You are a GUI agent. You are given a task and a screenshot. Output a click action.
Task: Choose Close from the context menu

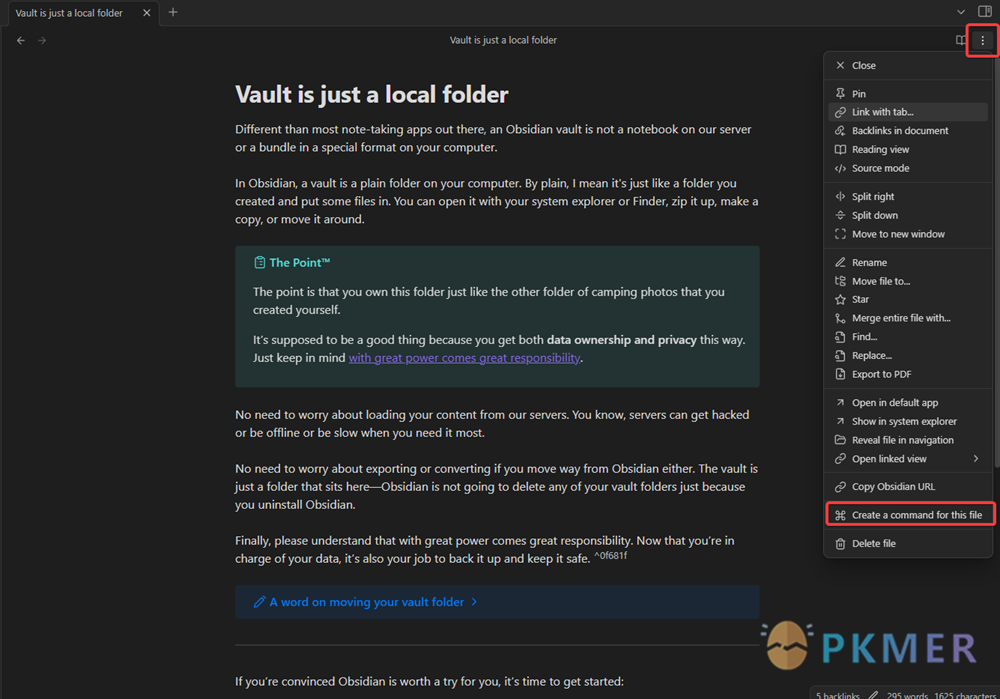point(908,65)
